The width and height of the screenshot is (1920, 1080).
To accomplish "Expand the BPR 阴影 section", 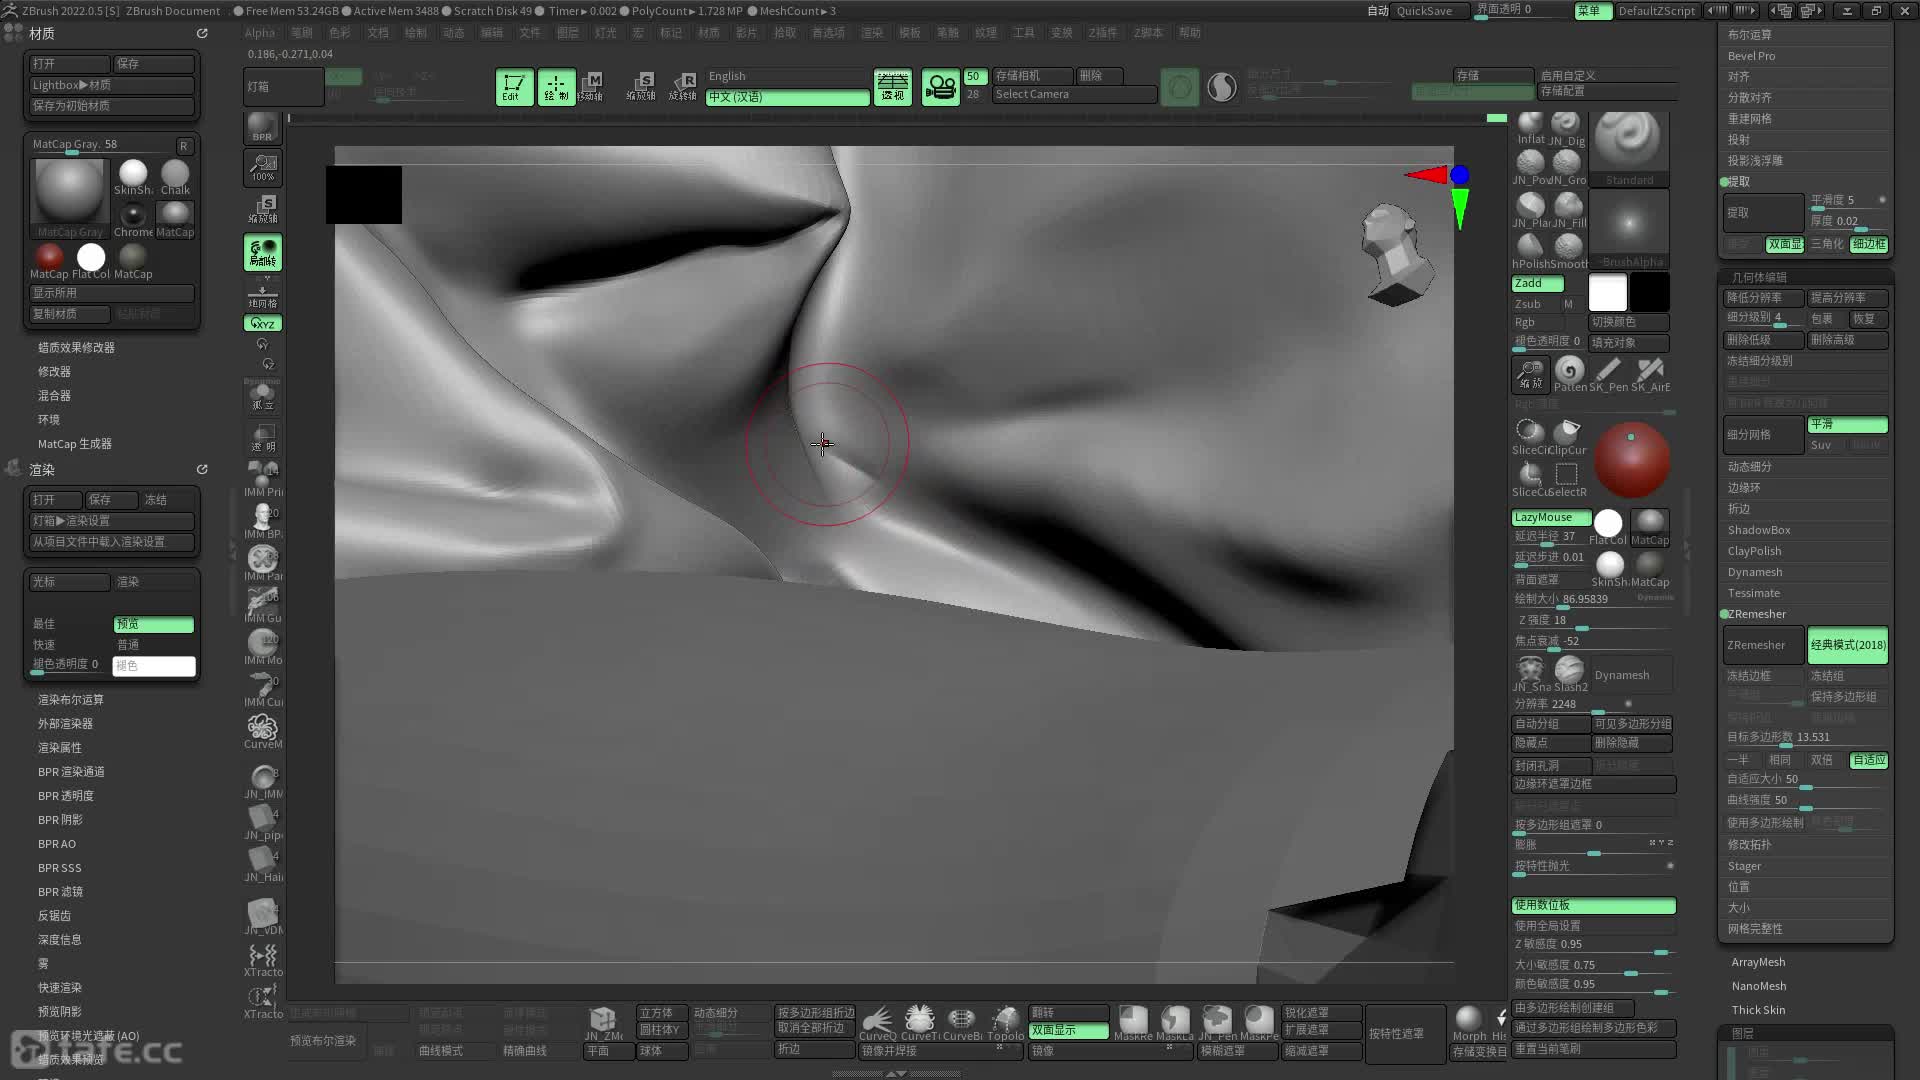I will coord(60,820).
